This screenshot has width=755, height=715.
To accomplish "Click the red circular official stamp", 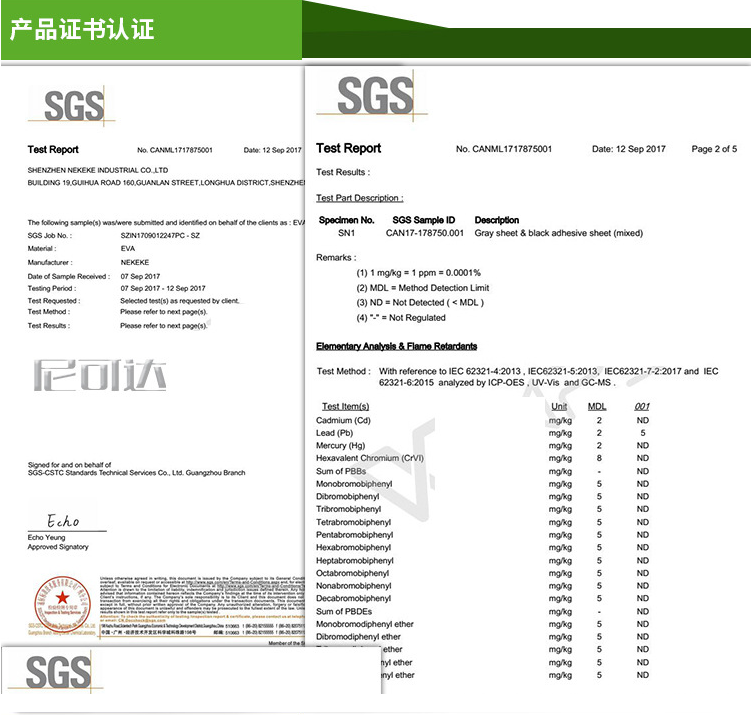I will 63,604.
